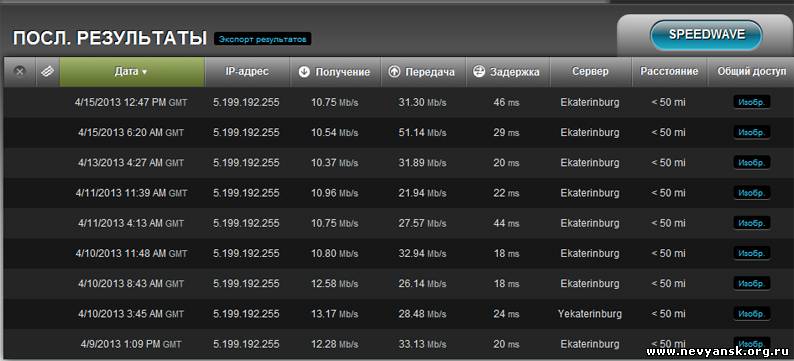Click upload value 51.14 Mb/s
Image resolution: width=794 pixels, height=361 pixels.
422,133
